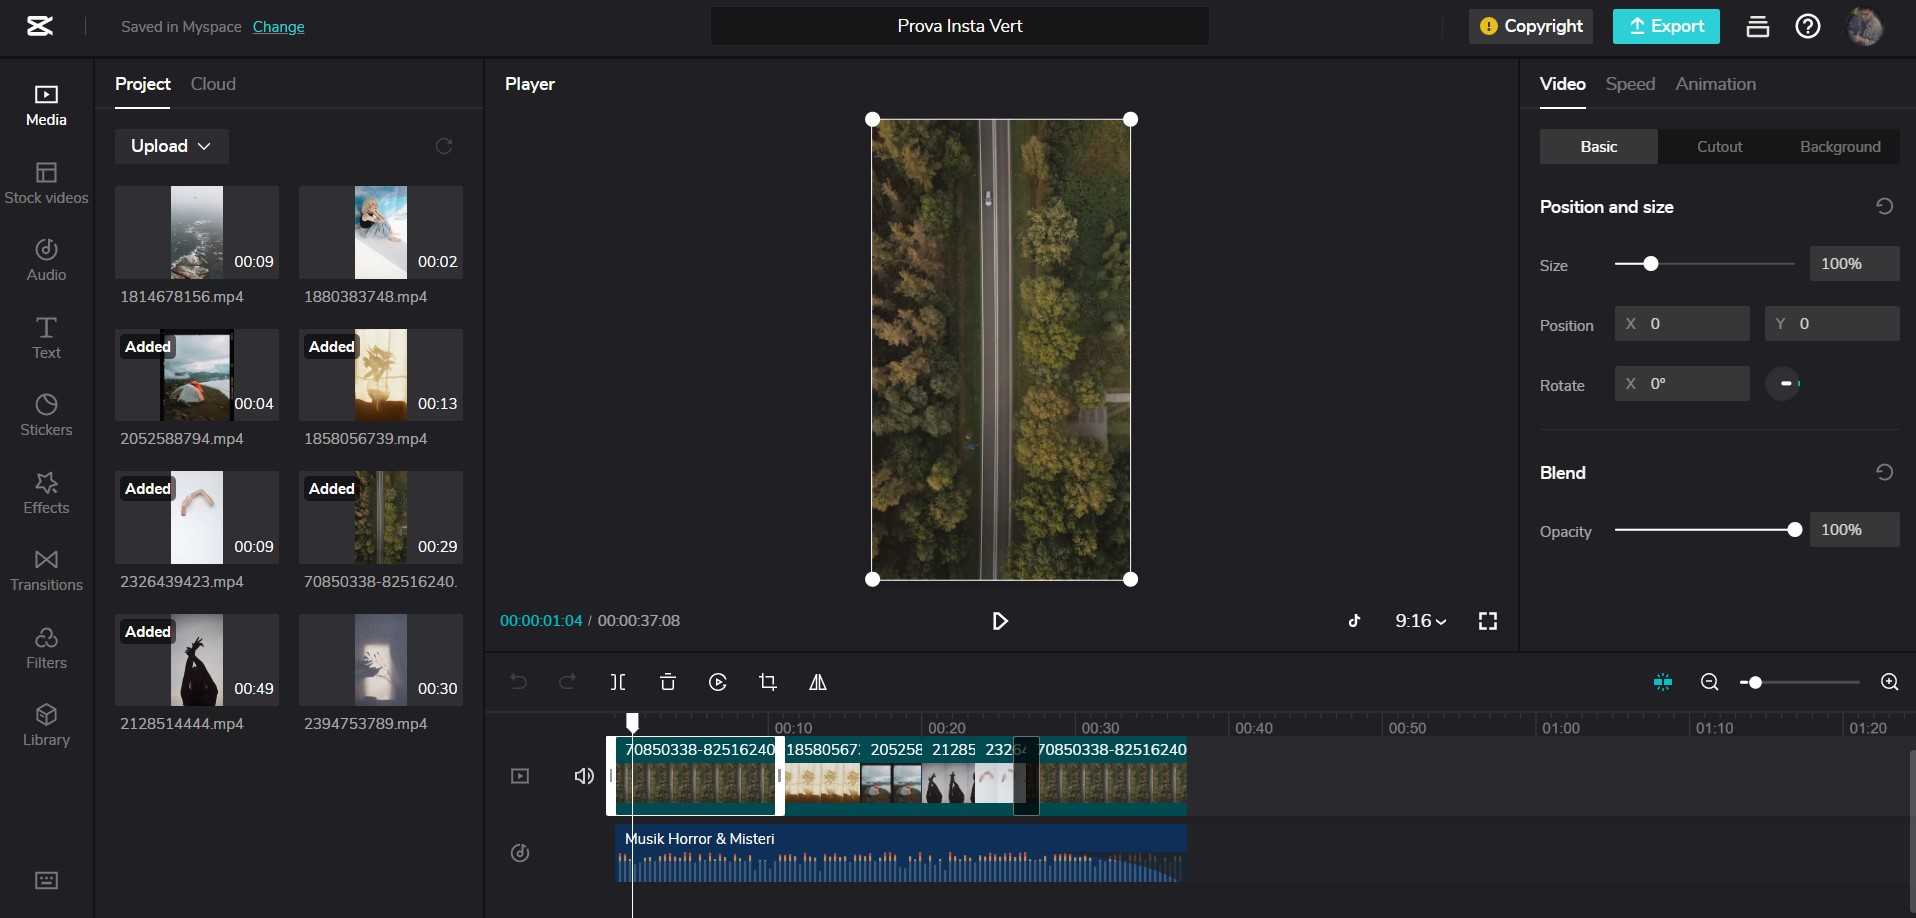Open the Upload dropdown
Image resolution: width=1916 pixels, height=918 pixels.
[171, 146]
